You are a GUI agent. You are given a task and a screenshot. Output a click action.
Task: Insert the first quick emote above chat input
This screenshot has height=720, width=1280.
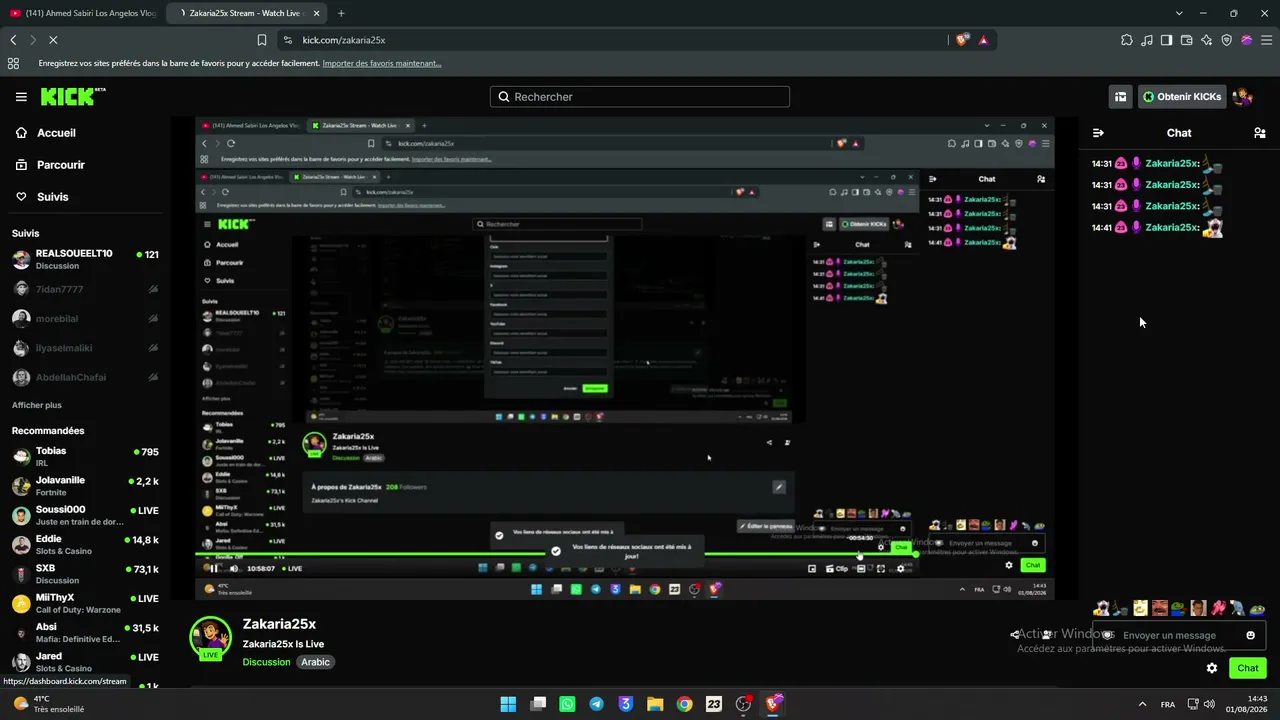click(x=1101, y=608)
